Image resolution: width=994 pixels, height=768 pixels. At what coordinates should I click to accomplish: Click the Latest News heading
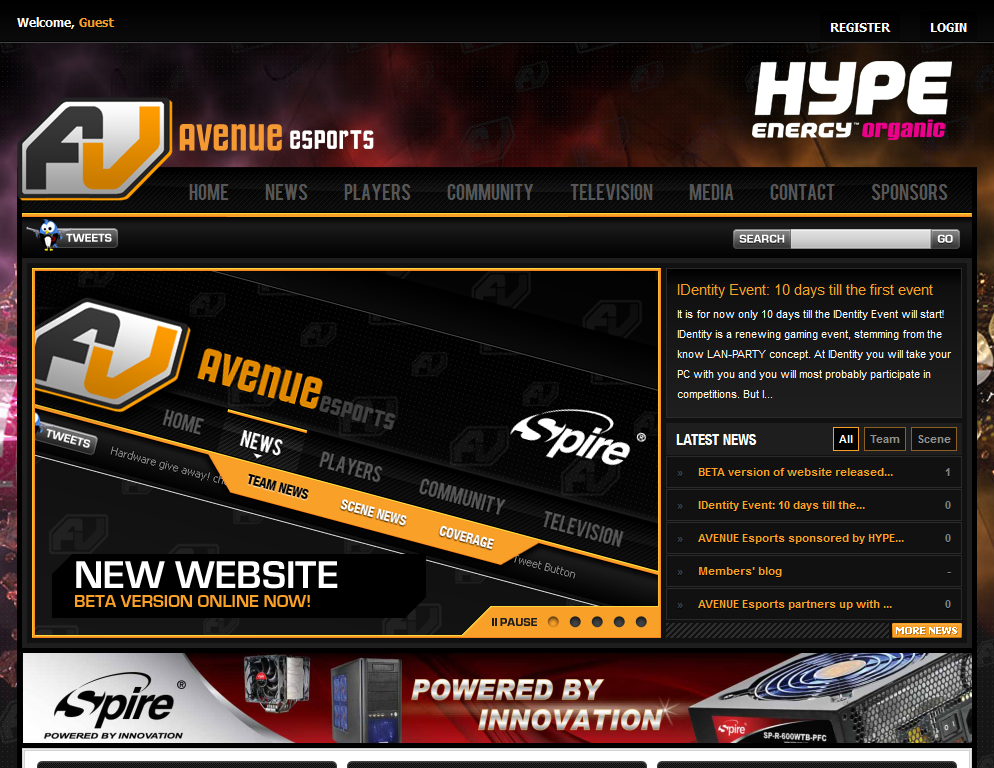coord(716,439)
